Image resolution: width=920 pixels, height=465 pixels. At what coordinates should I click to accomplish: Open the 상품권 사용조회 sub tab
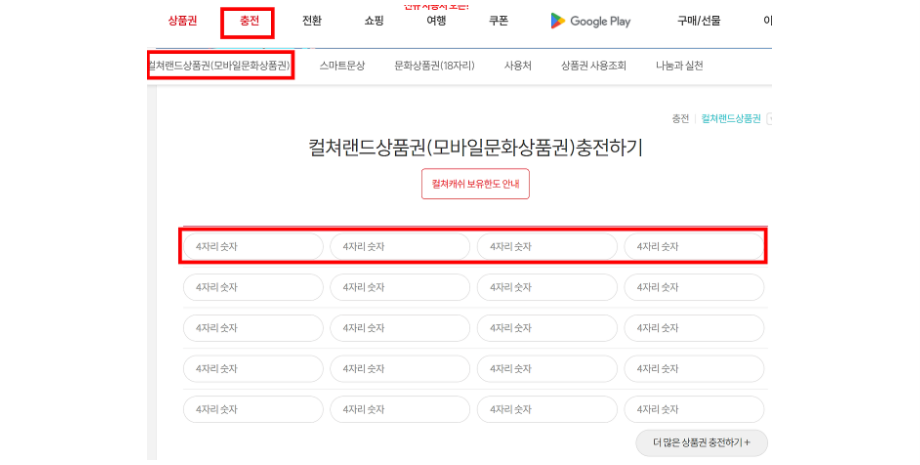click(x=593, y=66)
